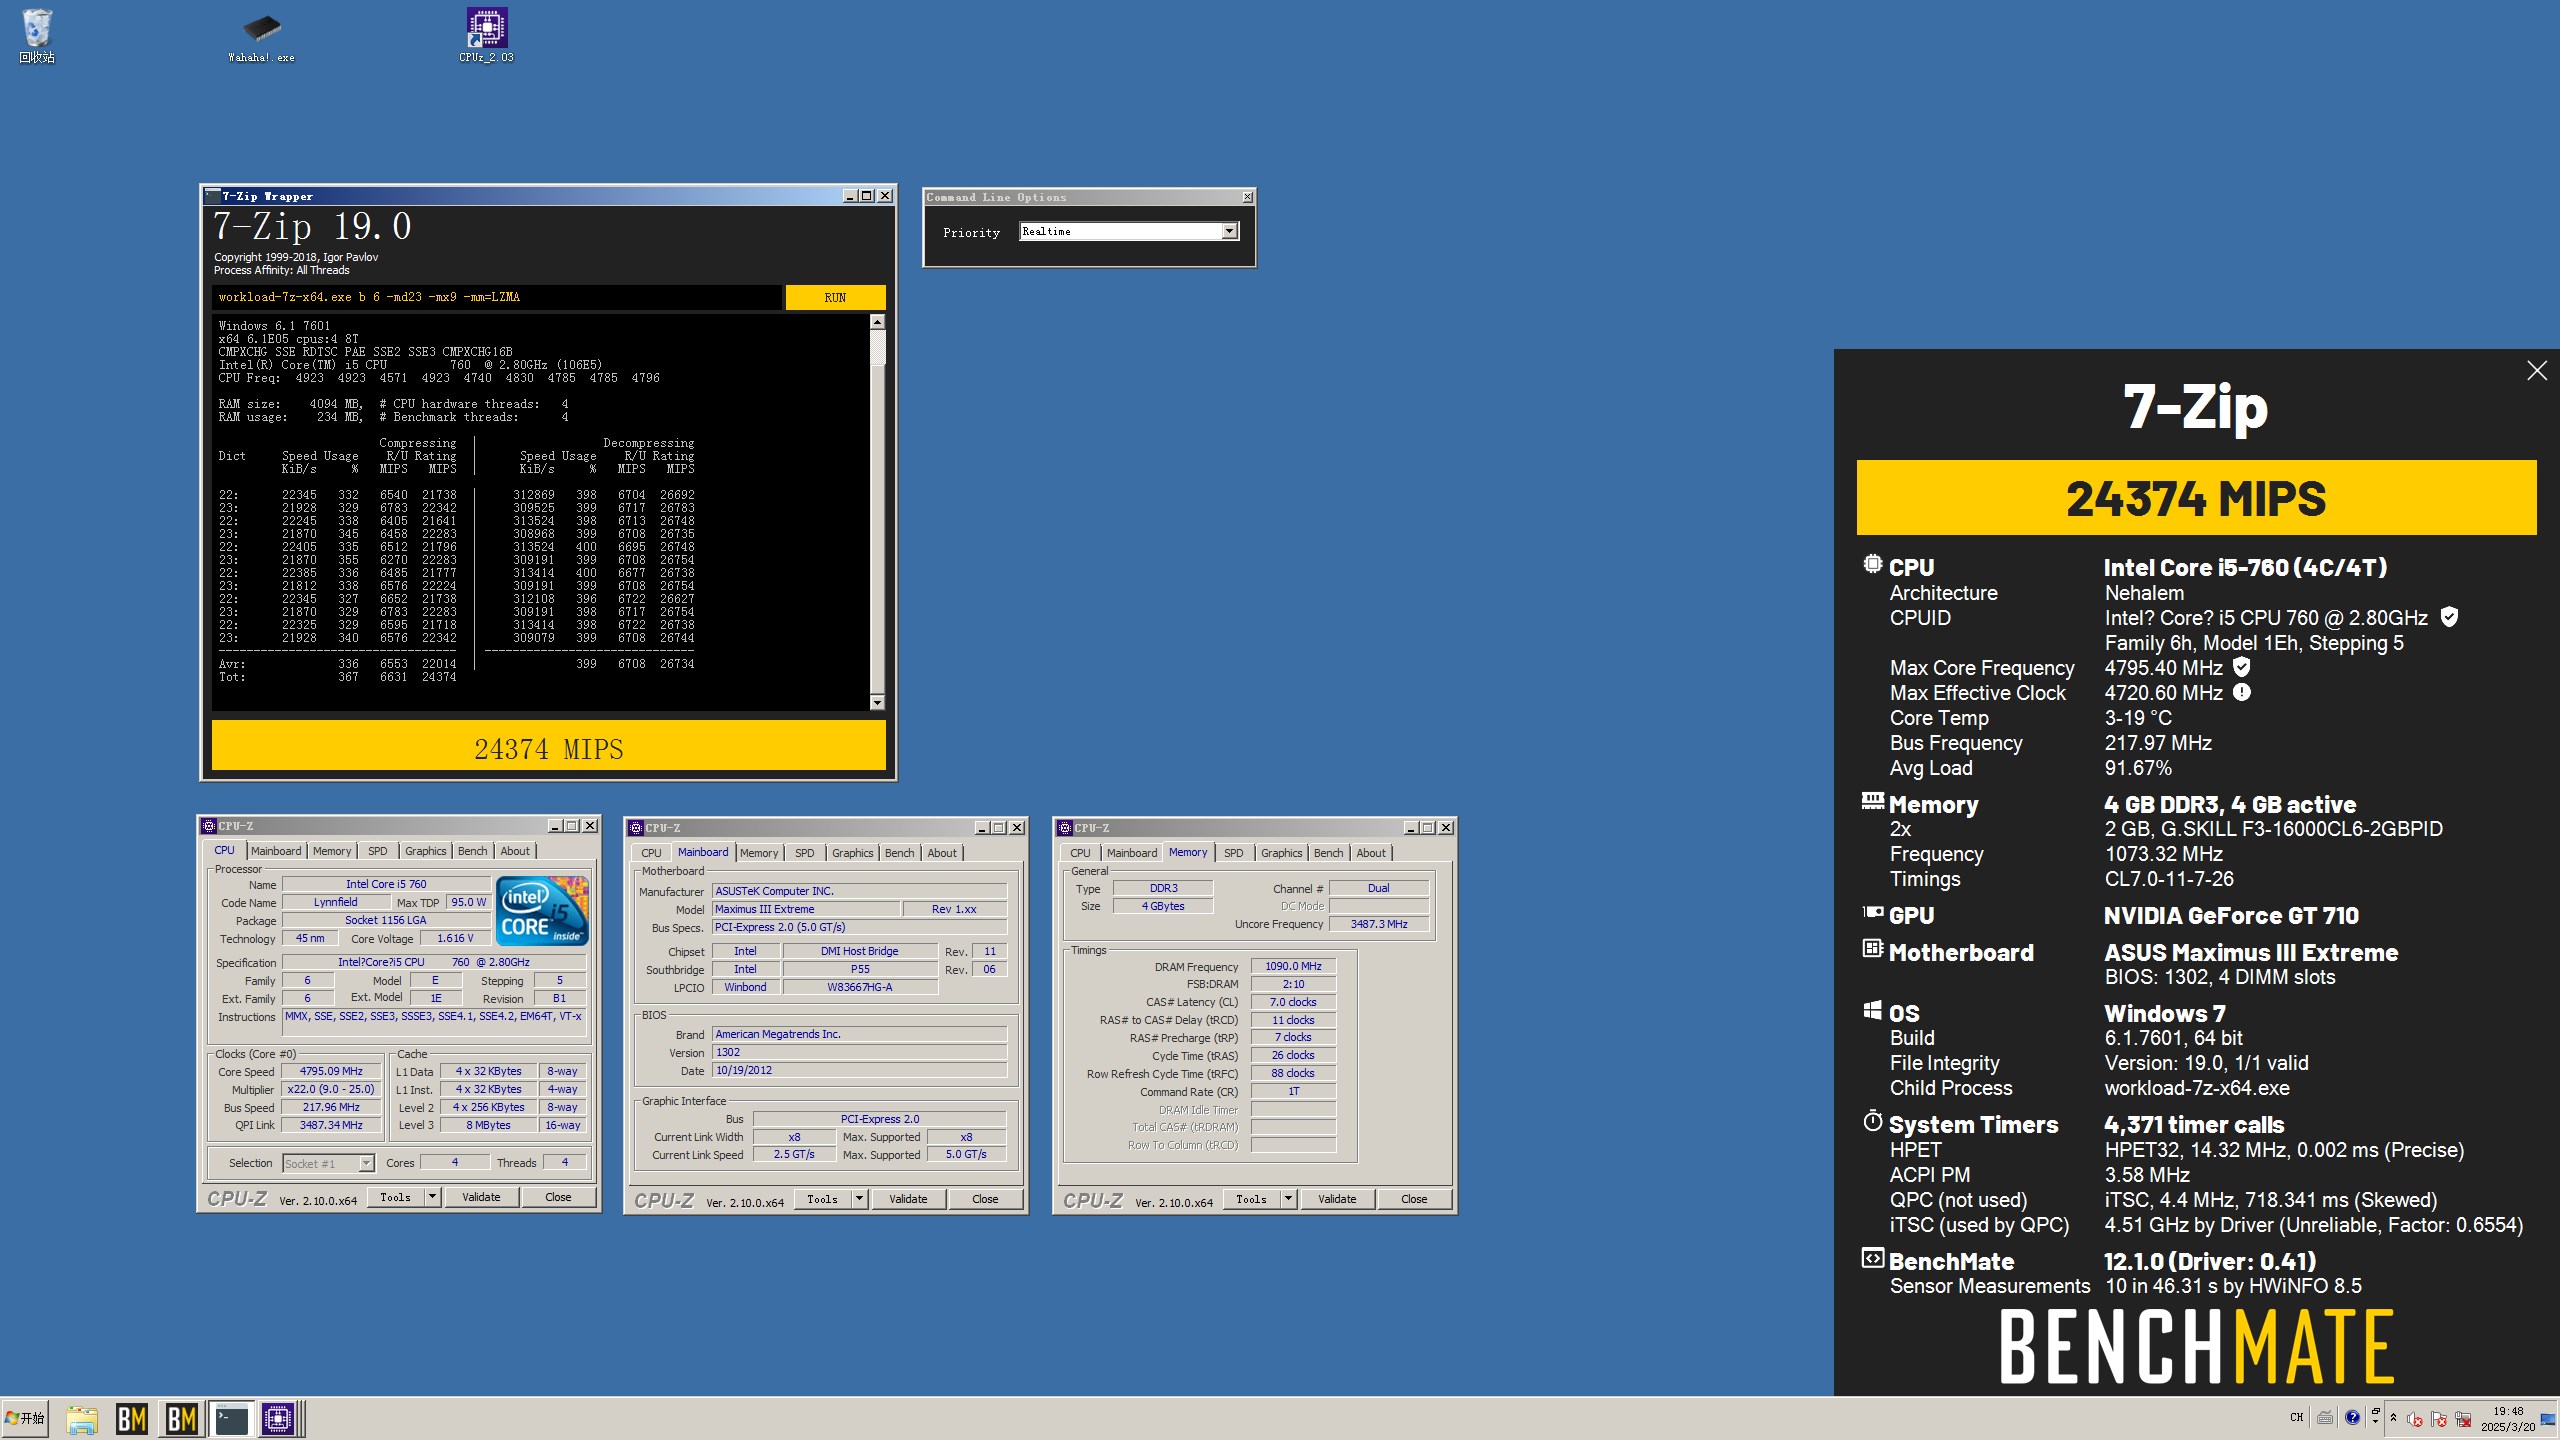Click the language bar help icon

(x=2352, y=1417)
